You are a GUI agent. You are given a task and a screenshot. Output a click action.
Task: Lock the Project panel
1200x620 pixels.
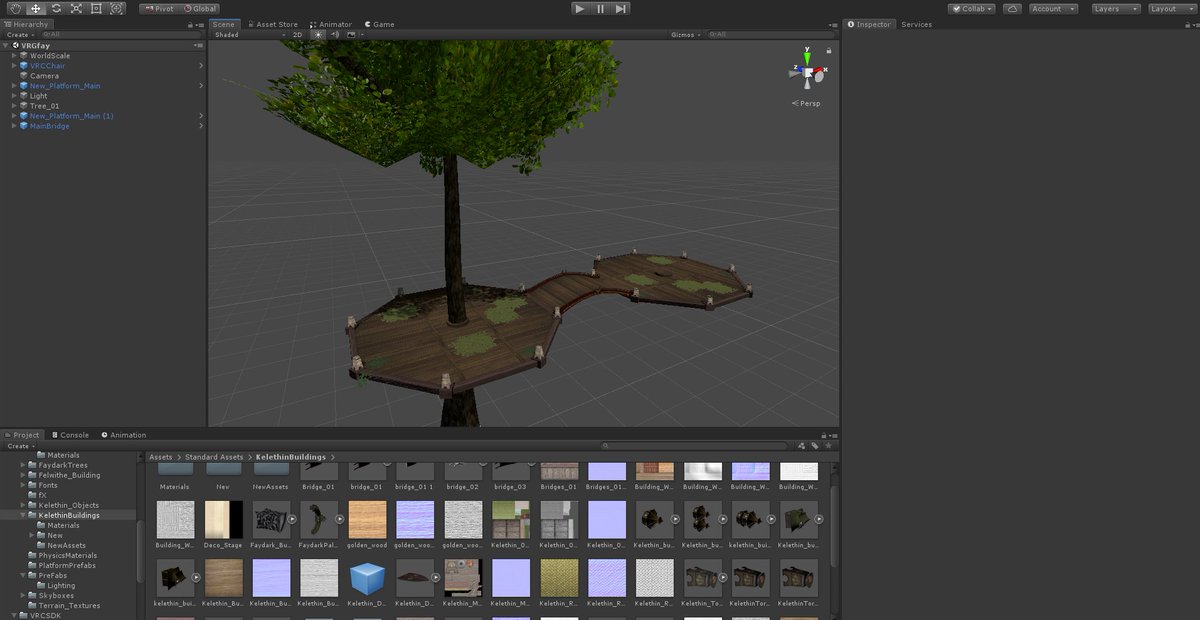coord(824,435)
